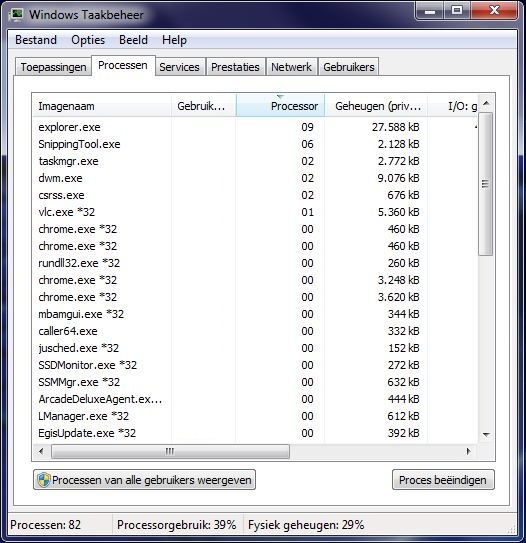This screenshot has height=543, width=526.
Task: Switch to the Prestaties tab
Action: 235,67
